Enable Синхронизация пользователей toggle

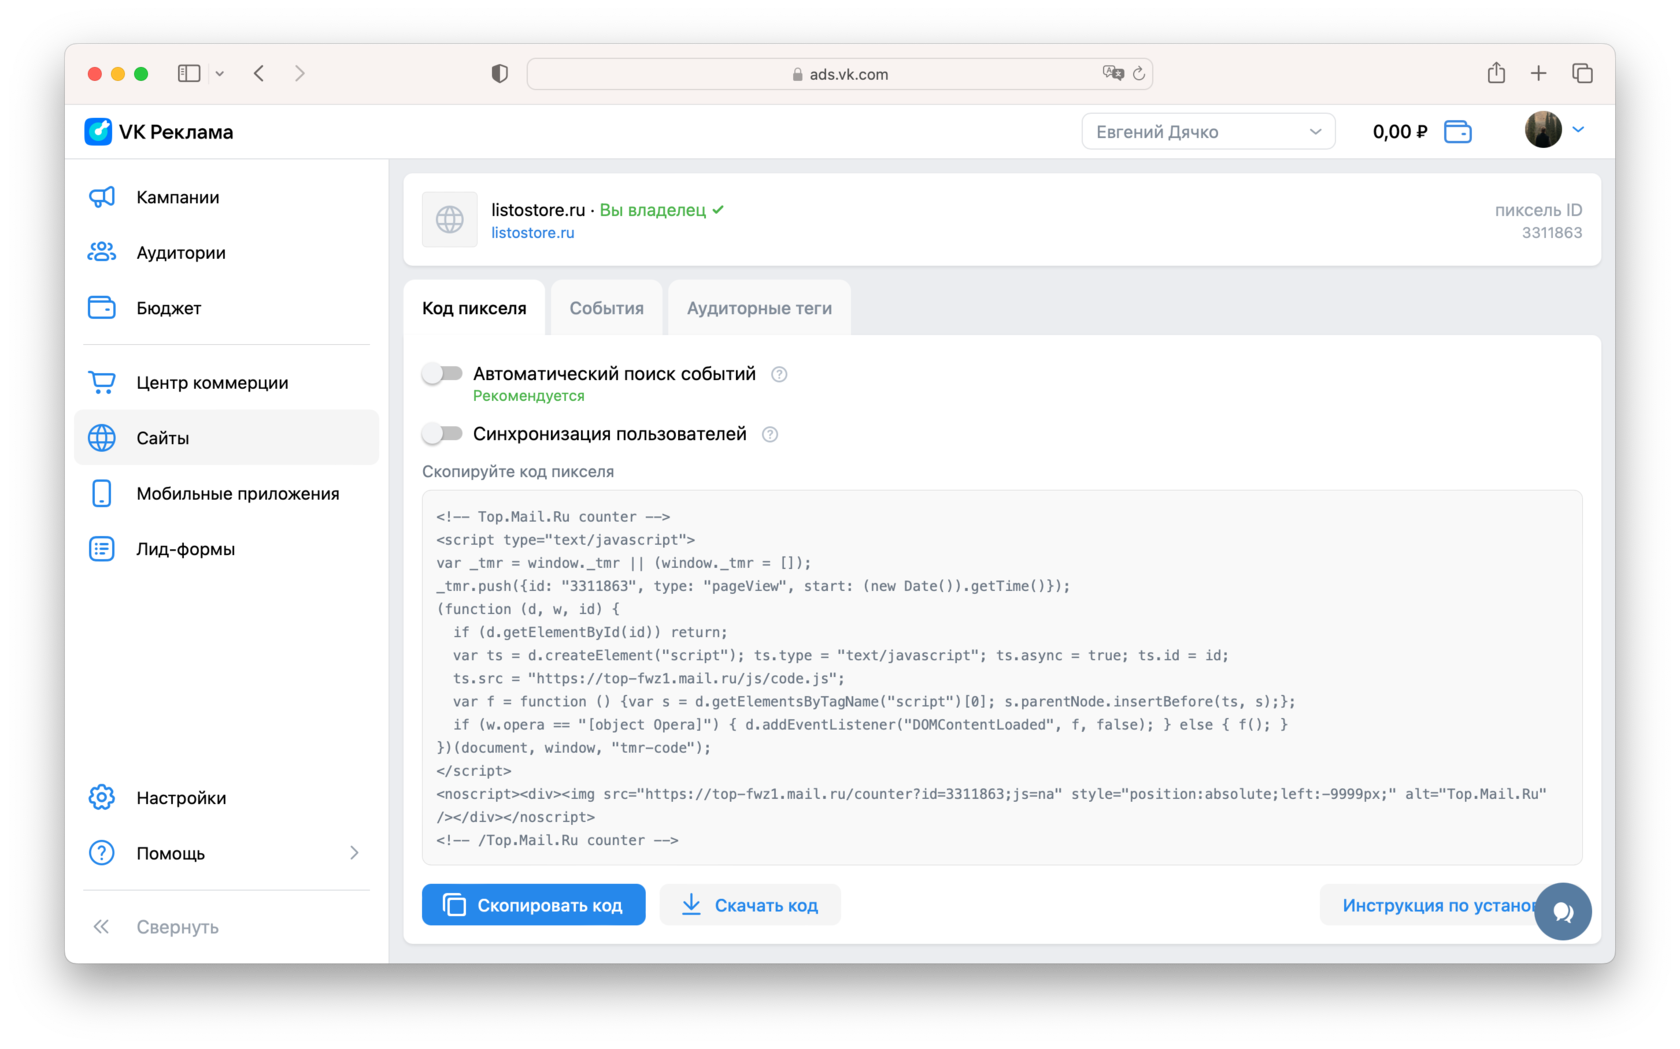pyautogui.click(x=442, y=434)
